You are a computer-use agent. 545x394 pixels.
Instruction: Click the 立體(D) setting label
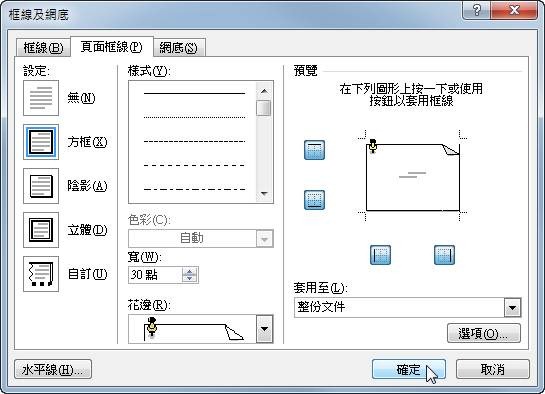[87, 230]
